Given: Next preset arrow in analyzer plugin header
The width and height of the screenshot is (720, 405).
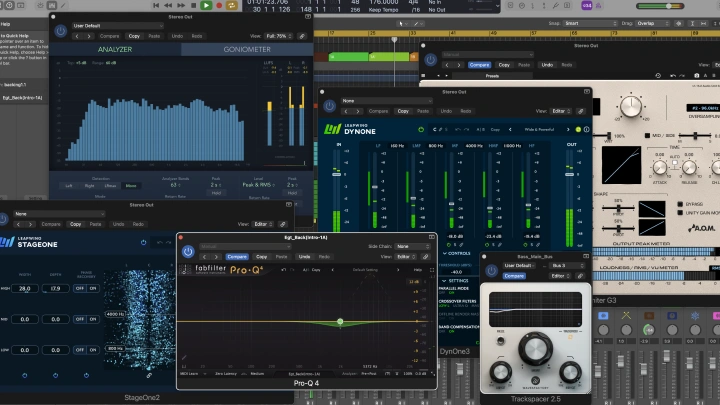Looking at the screenshot, I should click(89, 36).
